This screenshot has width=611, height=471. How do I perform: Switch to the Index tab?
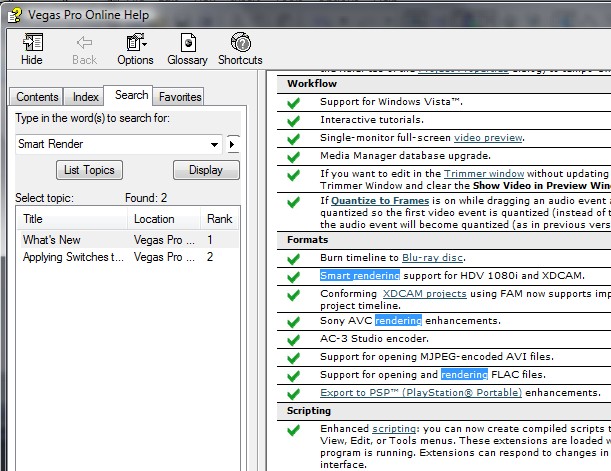tap(85, 97)
